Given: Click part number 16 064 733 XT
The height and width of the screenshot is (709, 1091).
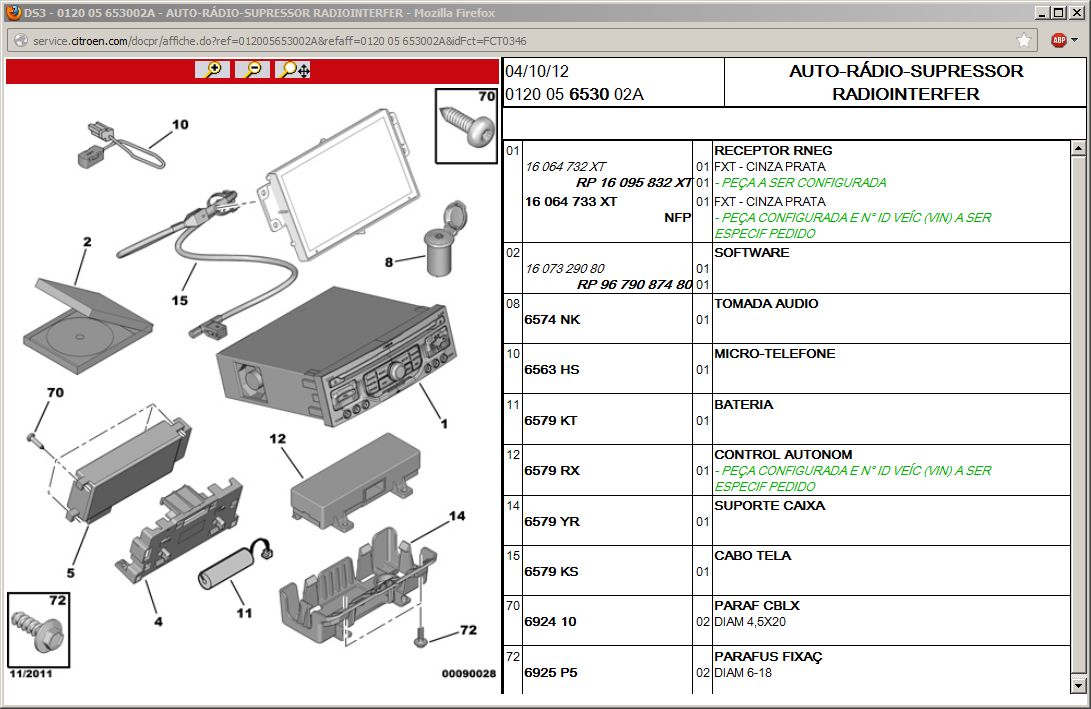Looking at the screenshot, I should [571, 202].
